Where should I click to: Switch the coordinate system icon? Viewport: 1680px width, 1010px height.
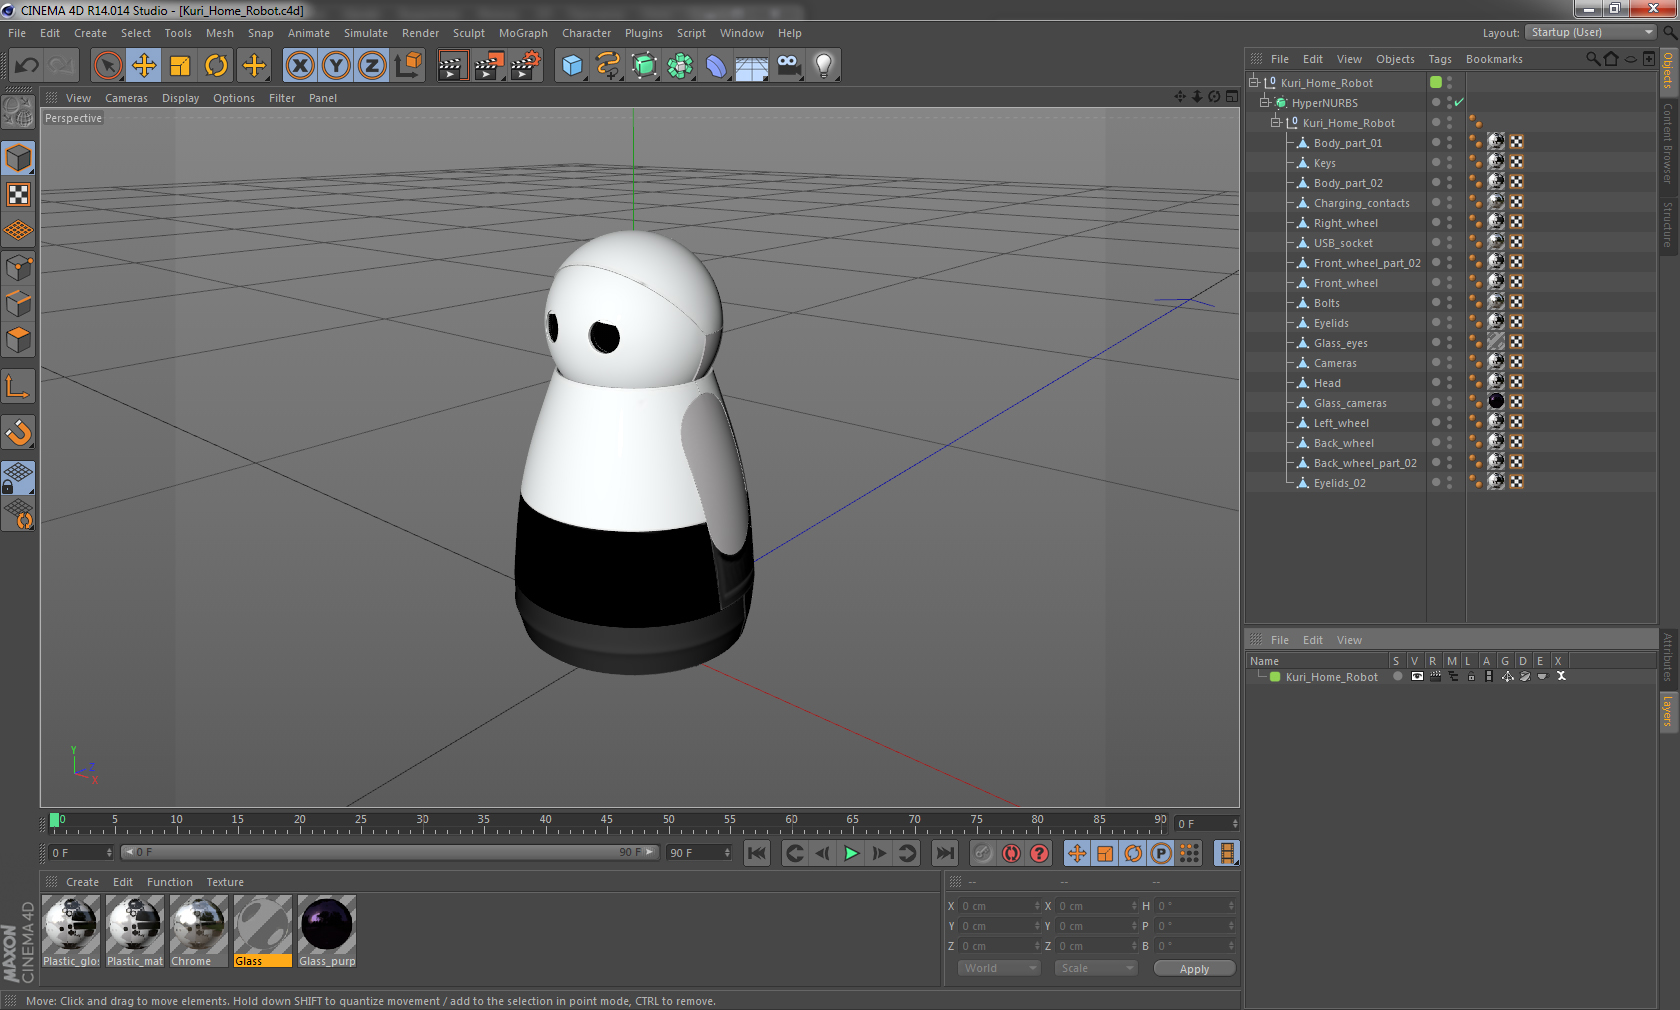(x=408, y=66)
